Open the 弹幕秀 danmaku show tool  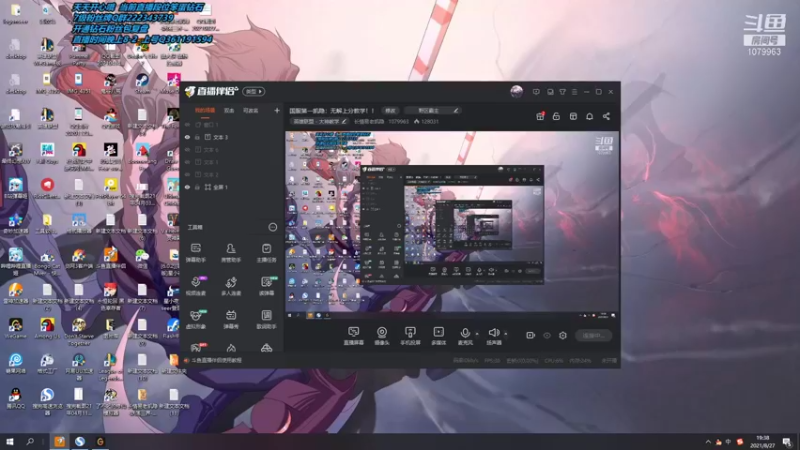(x=231, y=319)
